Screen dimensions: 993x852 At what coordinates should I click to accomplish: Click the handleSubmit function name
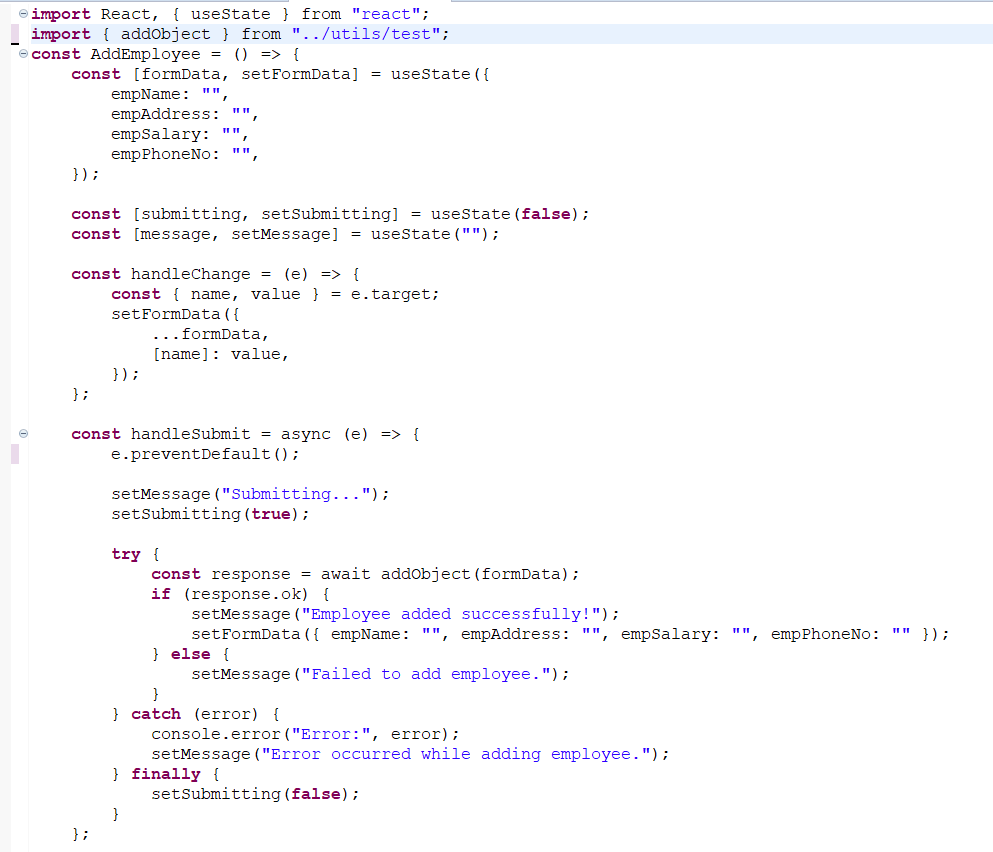pyautogui.click(x=191, y=434)
